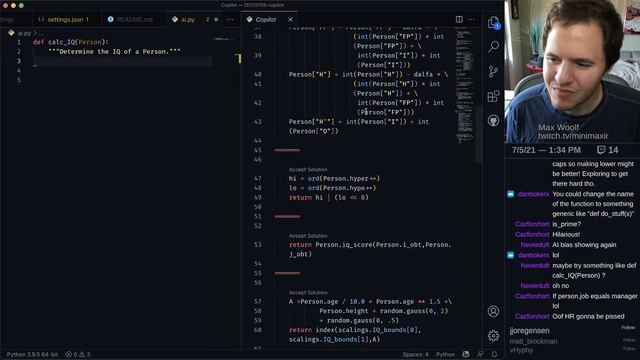640x360 pixels.
Task: Open the Source Control view
Action: click(493, 71)
